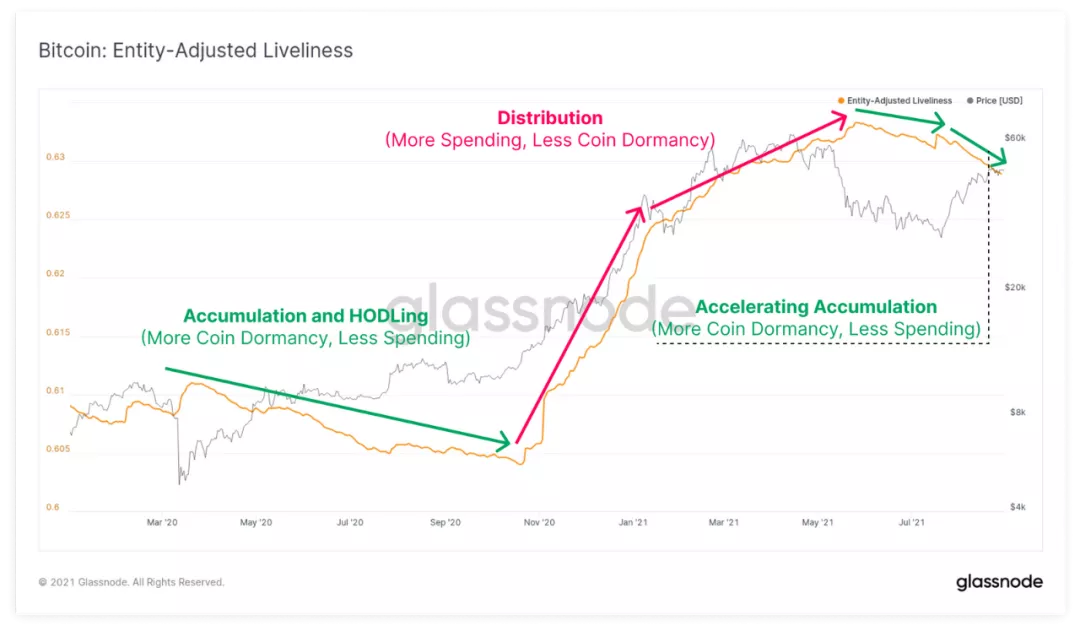Image resolution: width=1080 pixels, height=631 pixels.
Task: Click the long red arrow rising from Nov '20
Action: [x=577, y=326]
